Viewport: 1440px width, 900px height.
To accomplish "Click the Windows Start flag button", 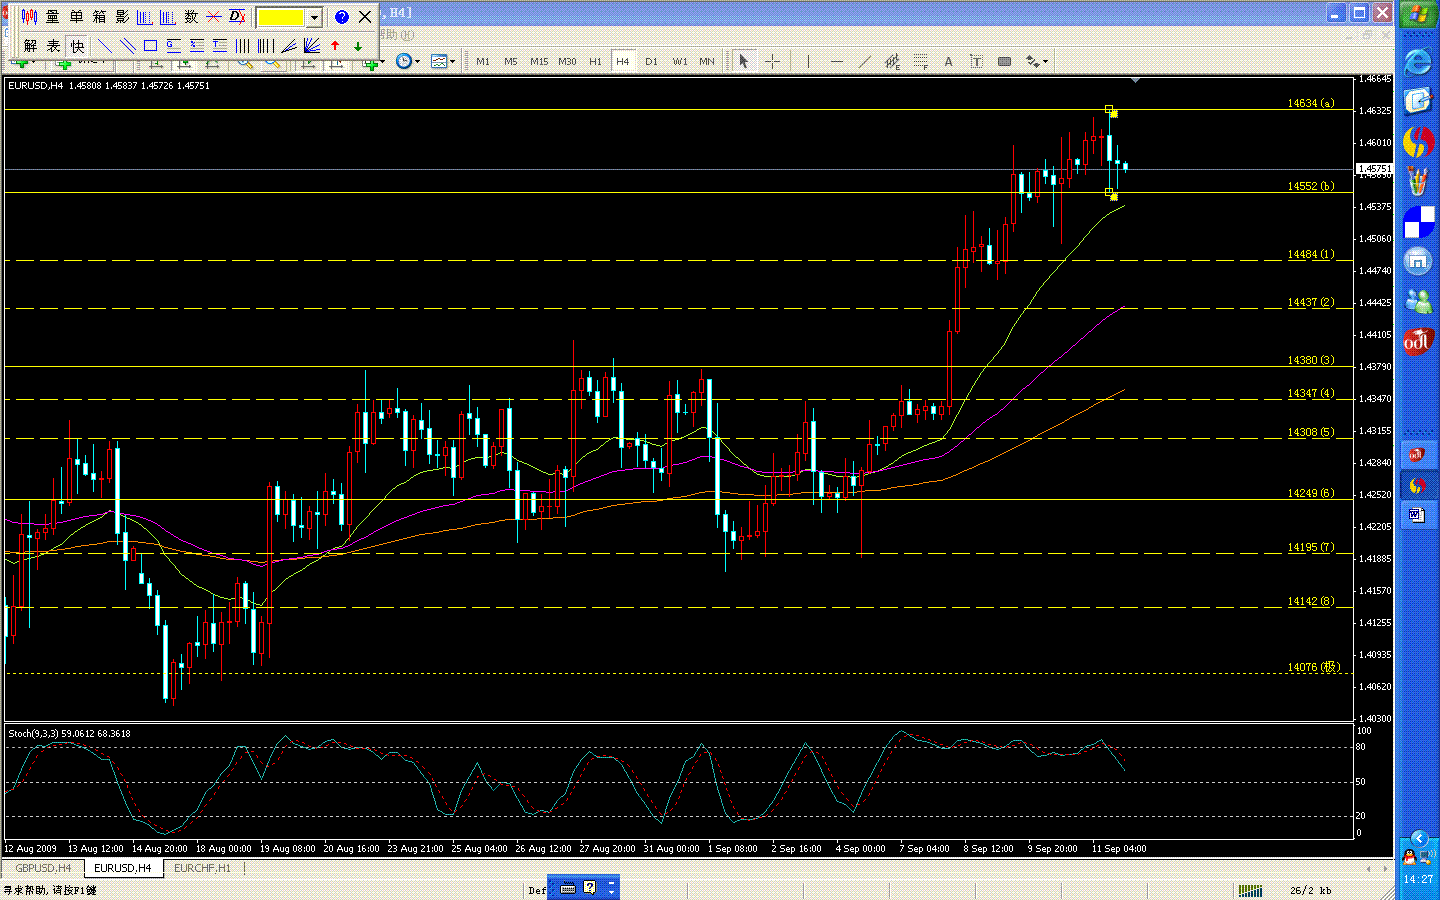I will [x=1418, y=15].
